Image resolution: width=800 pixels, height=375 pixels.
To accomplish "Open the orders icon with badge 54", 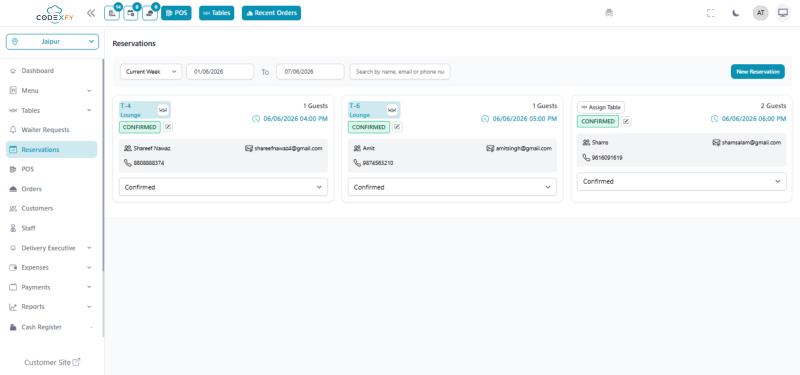I will [112, 13].
